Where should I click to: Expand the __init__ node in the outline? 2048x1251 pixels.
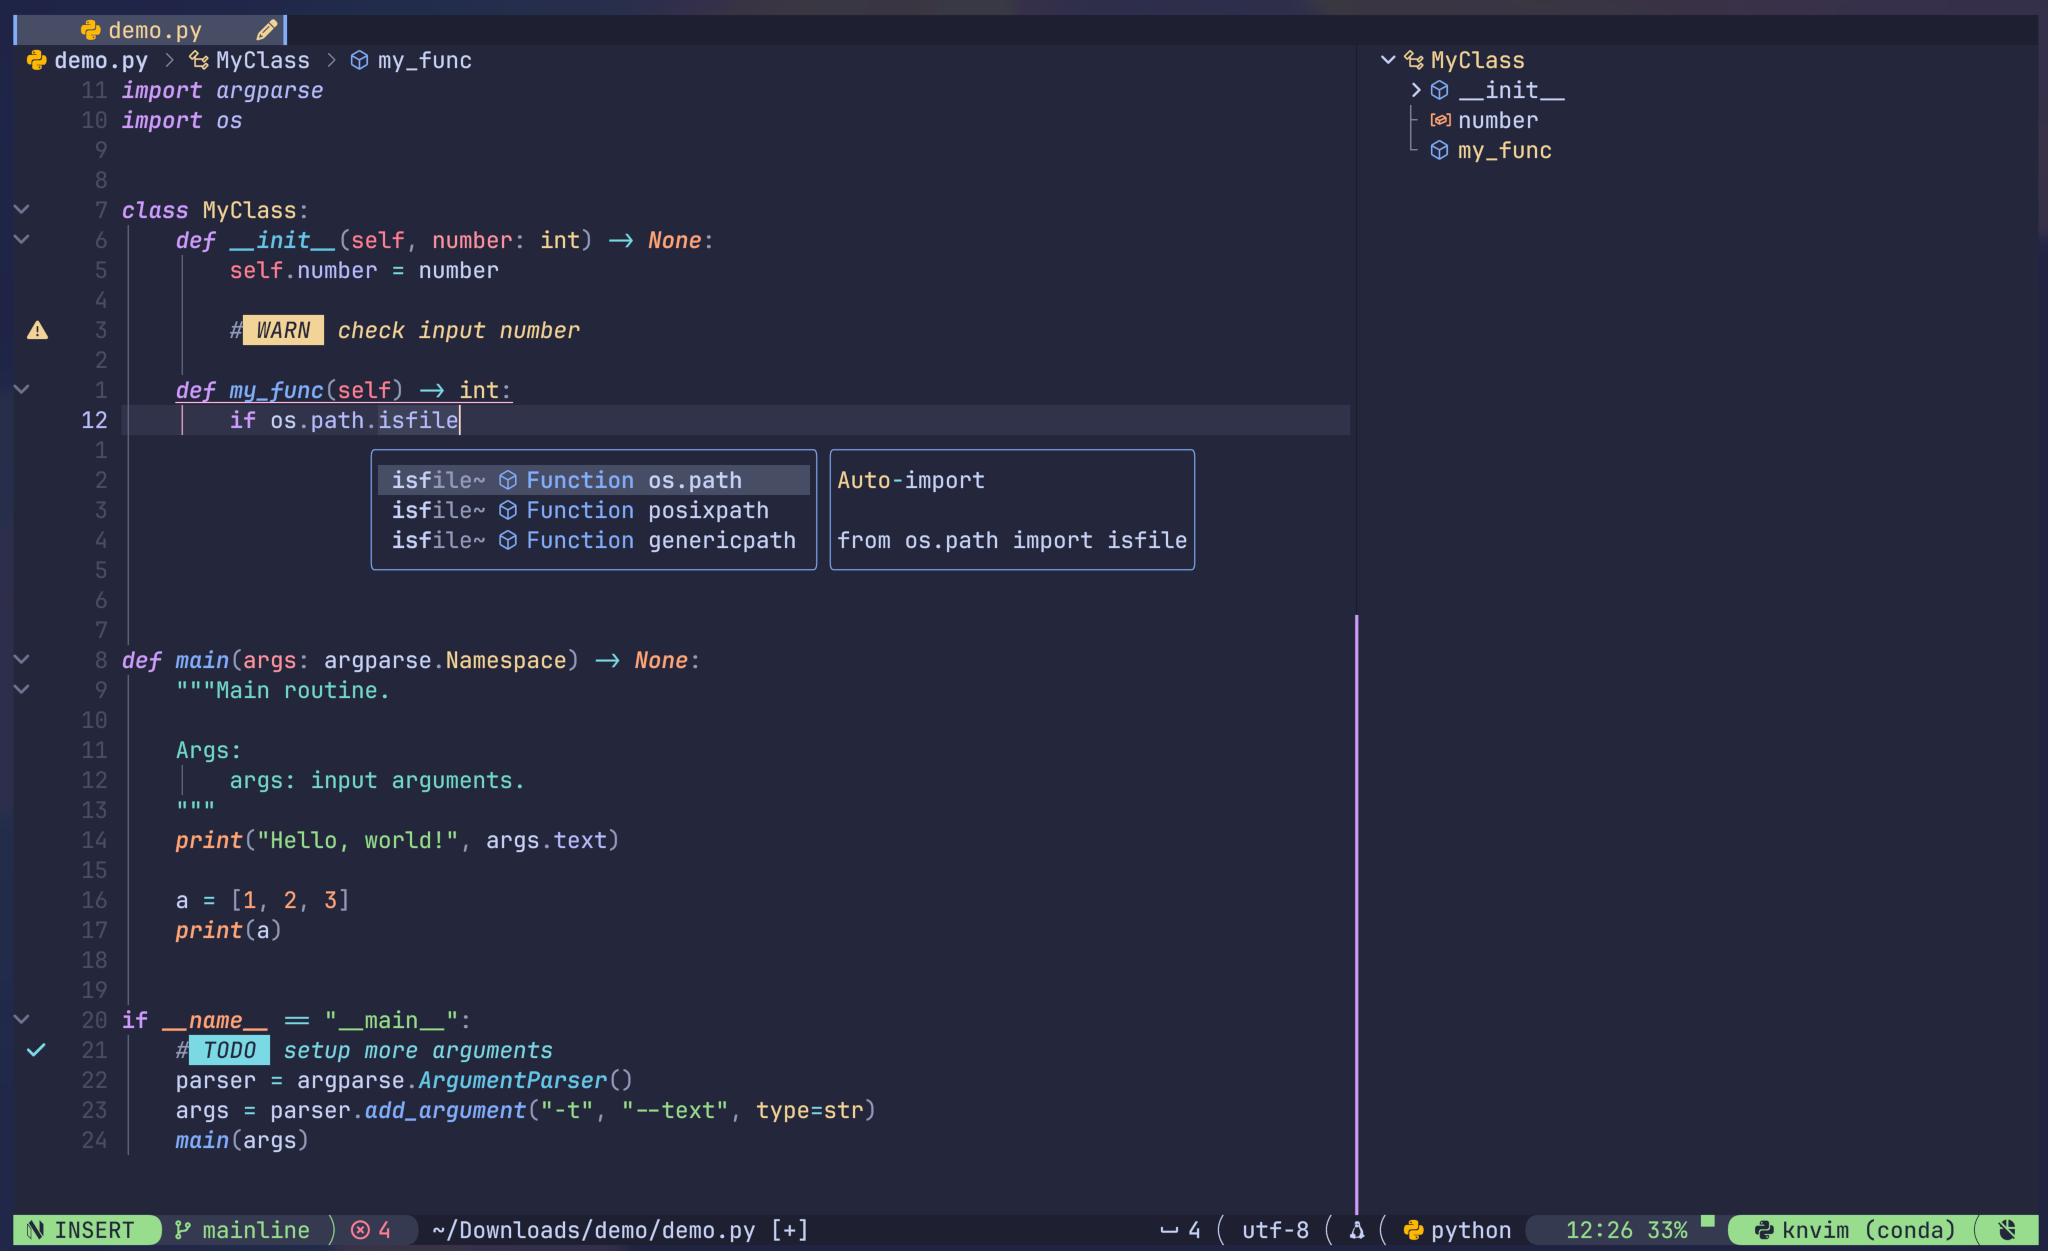point(1415,90)
